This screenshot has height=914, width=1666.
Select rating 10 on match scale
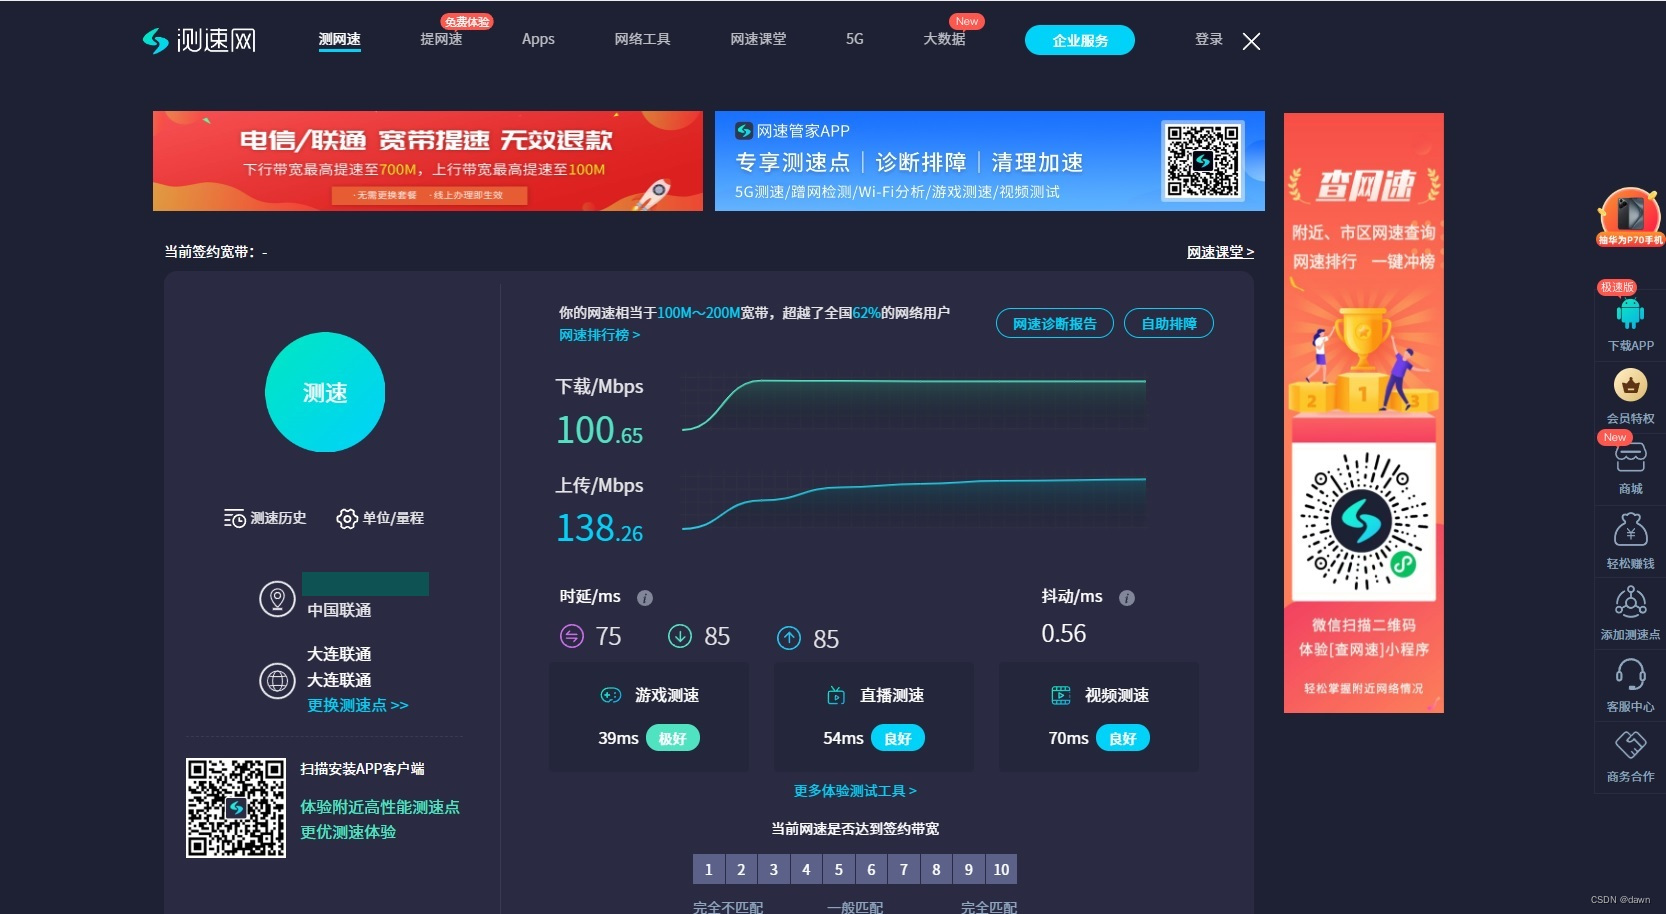pyautogui.click(x=1002, y=869)
